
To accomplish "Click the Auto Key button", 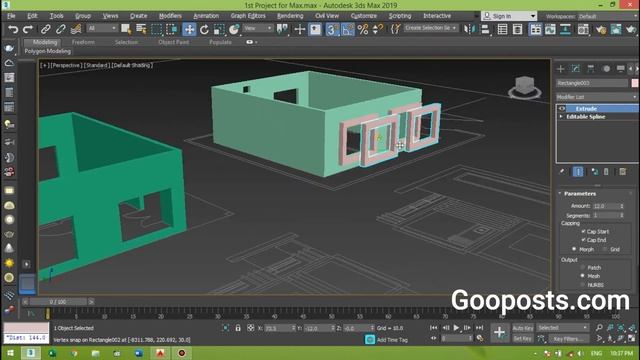I will [x=522, y=328].
